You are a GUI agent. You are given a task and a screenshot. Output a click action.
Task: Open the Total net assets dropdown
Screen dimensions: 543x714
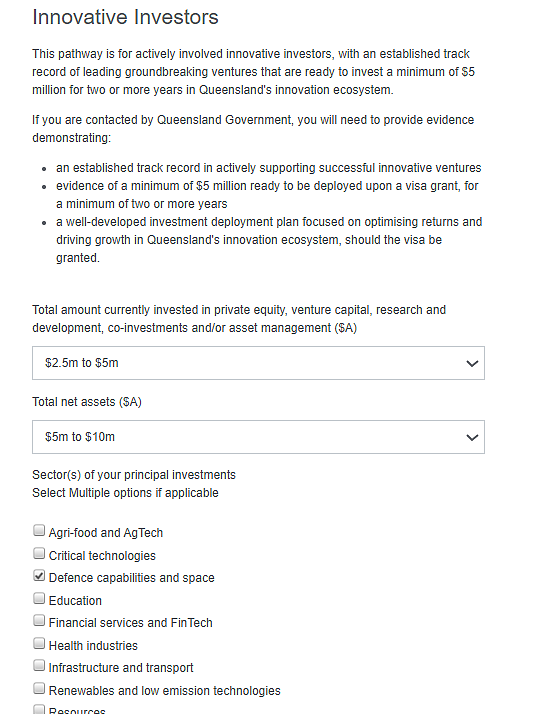(258, 437)
